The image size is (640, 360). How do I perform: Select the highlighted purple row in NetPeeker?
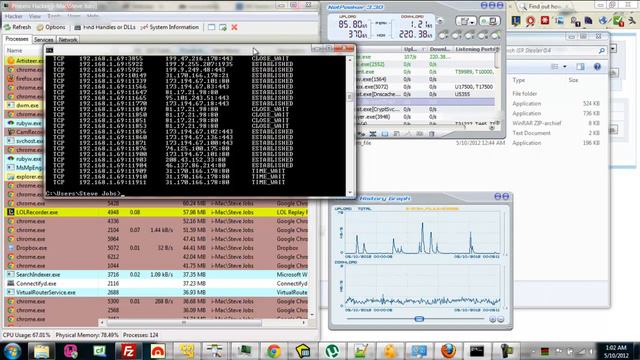pyautogui.click(x=426, y=102)
